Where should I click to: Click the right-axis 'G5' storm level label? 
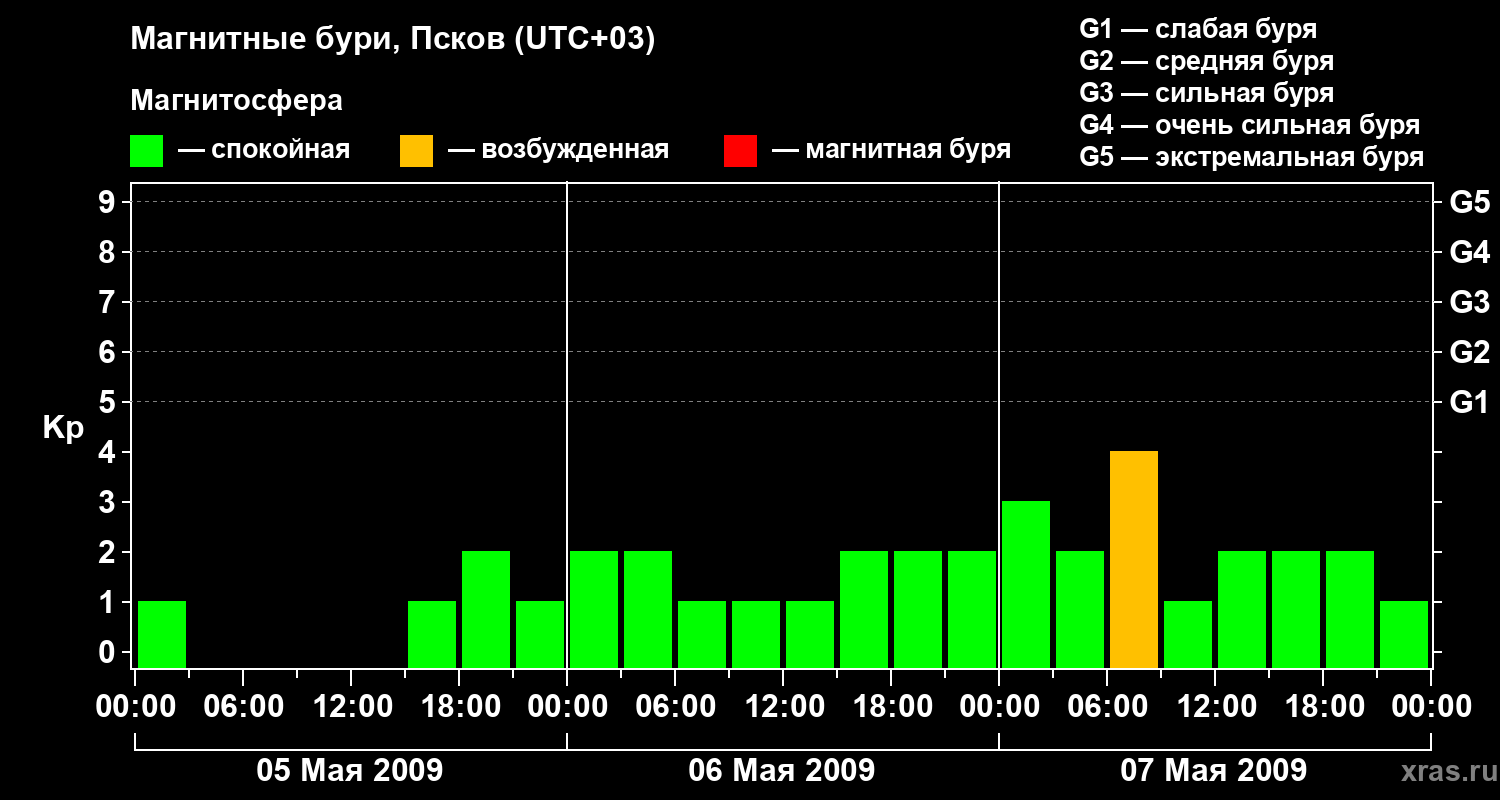coord(1470,202)
